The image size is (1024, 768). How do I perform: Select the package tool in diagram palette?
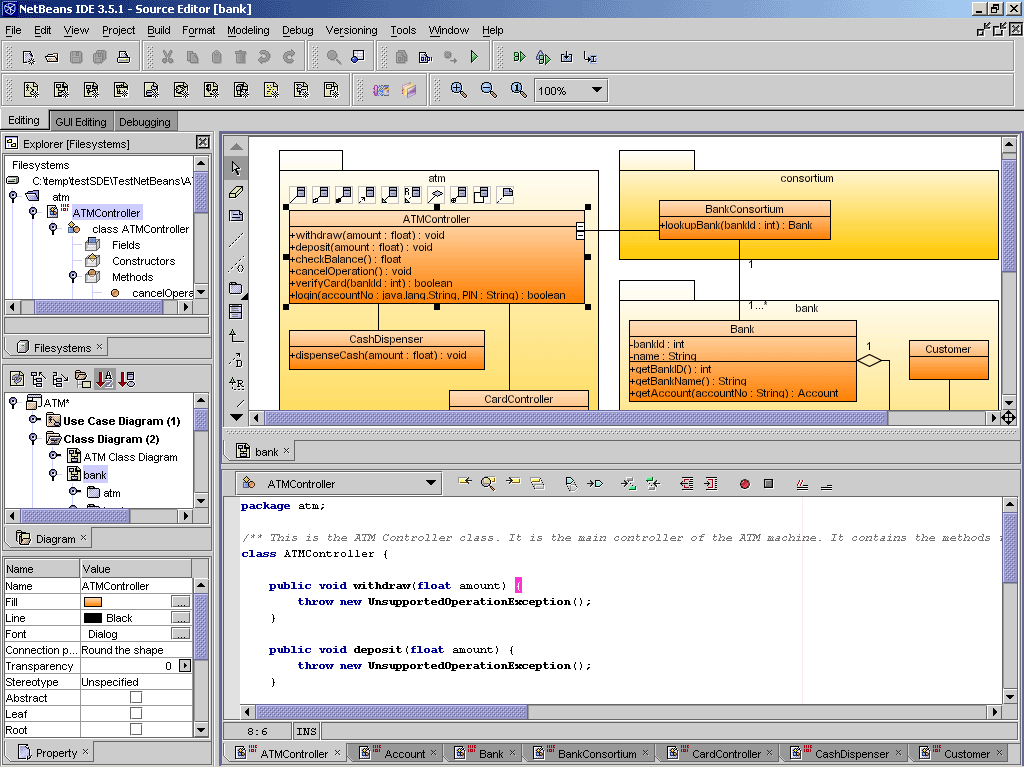(236, 288)
